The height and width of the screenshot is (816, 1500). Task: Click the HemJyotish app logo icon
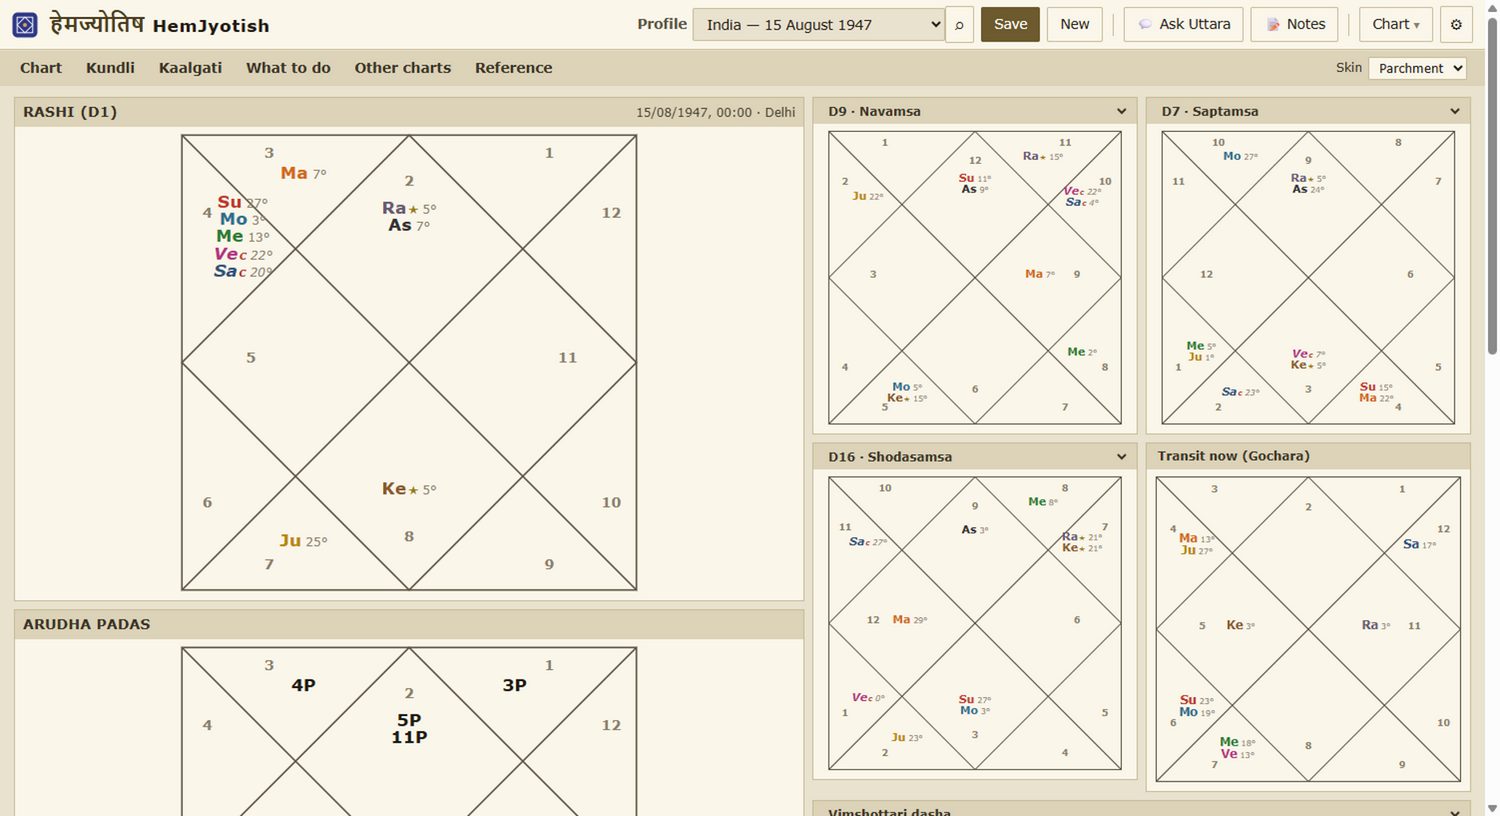[x=25, y=25]
